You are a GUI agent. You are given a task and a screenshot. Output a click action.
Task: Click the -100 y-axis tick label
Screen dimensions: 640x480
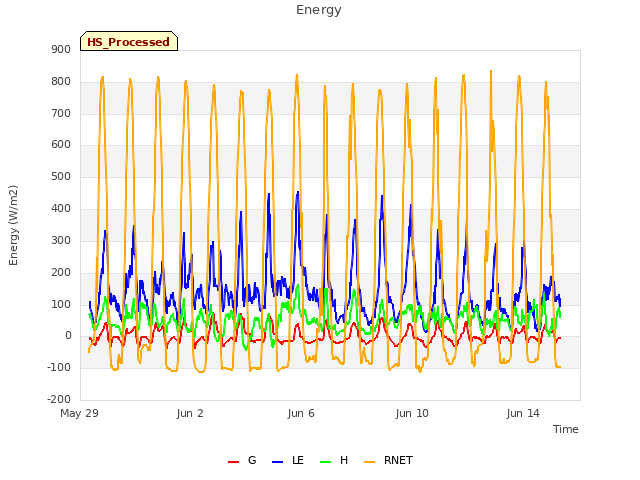tap(59, 367)
